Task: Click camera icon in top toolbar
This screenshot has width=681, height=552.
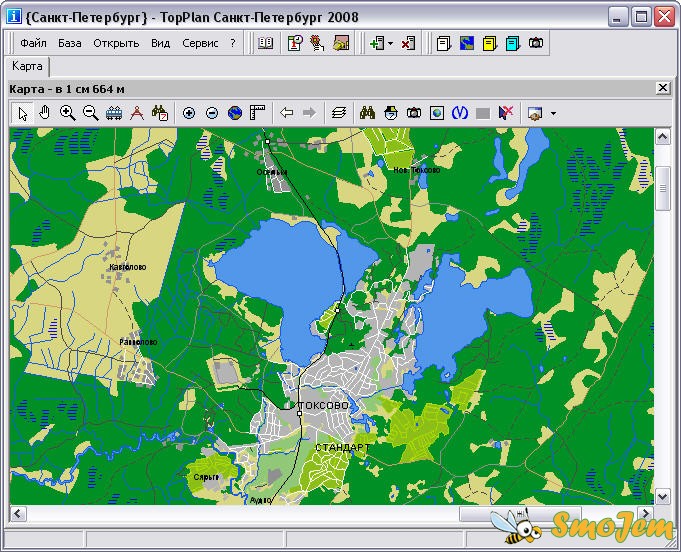Action: (x=536, y=43)
